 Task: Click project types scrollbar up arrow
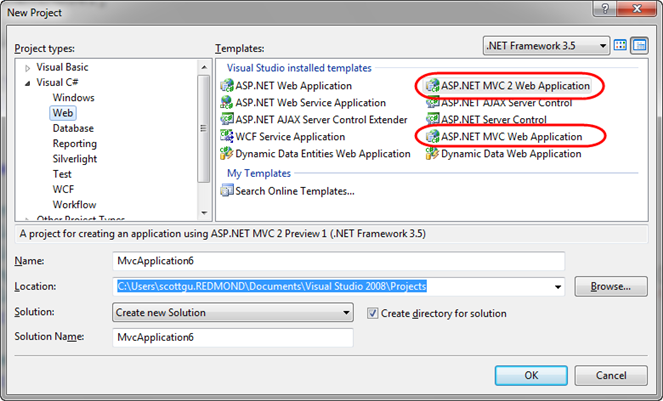[204, 67]
